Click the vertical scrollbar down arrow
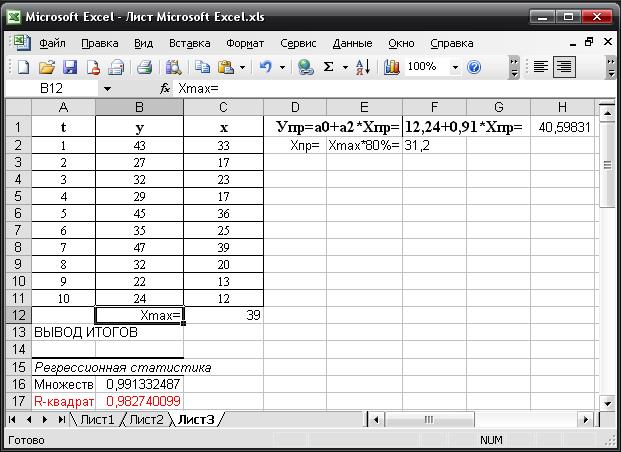The image size is (621, 452). pos(608,403)
